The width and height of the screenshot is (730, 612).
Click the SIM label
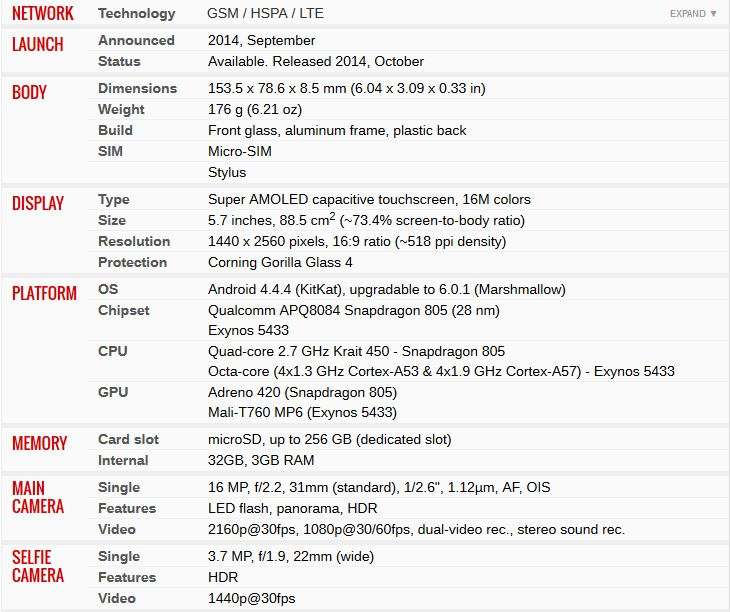point(110,151)
